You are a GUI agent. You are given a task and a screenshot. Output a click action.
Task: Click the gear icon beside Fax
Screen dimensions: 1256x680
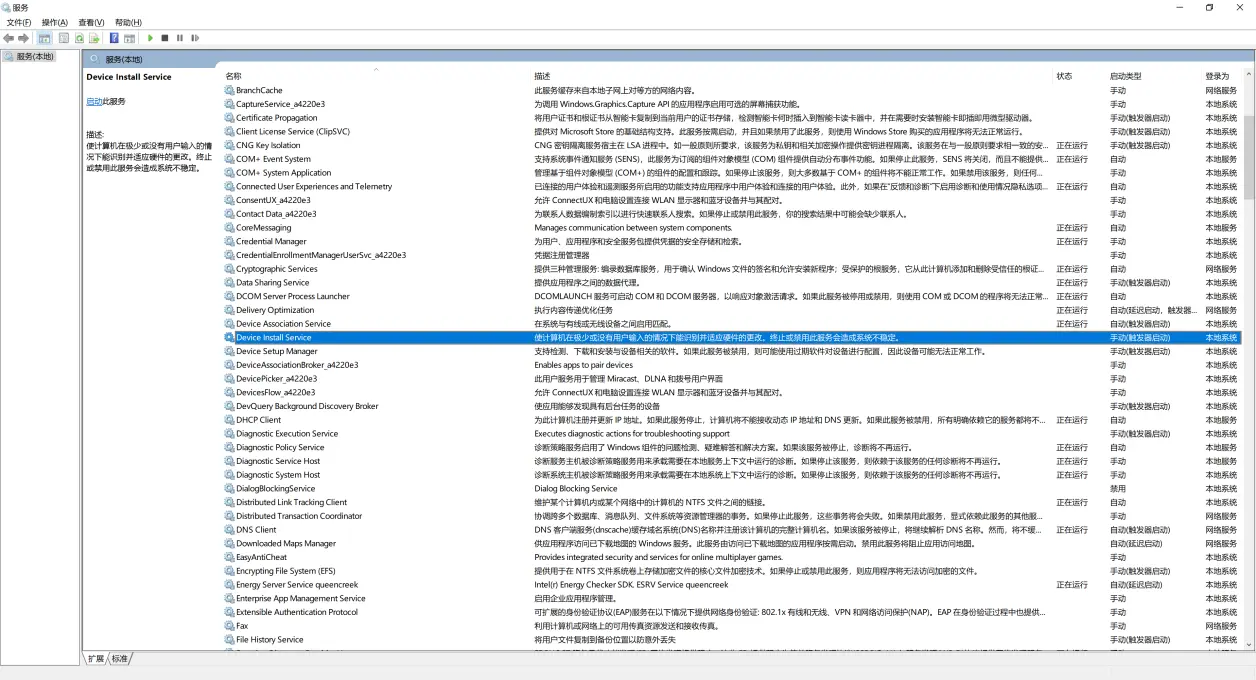229,626
